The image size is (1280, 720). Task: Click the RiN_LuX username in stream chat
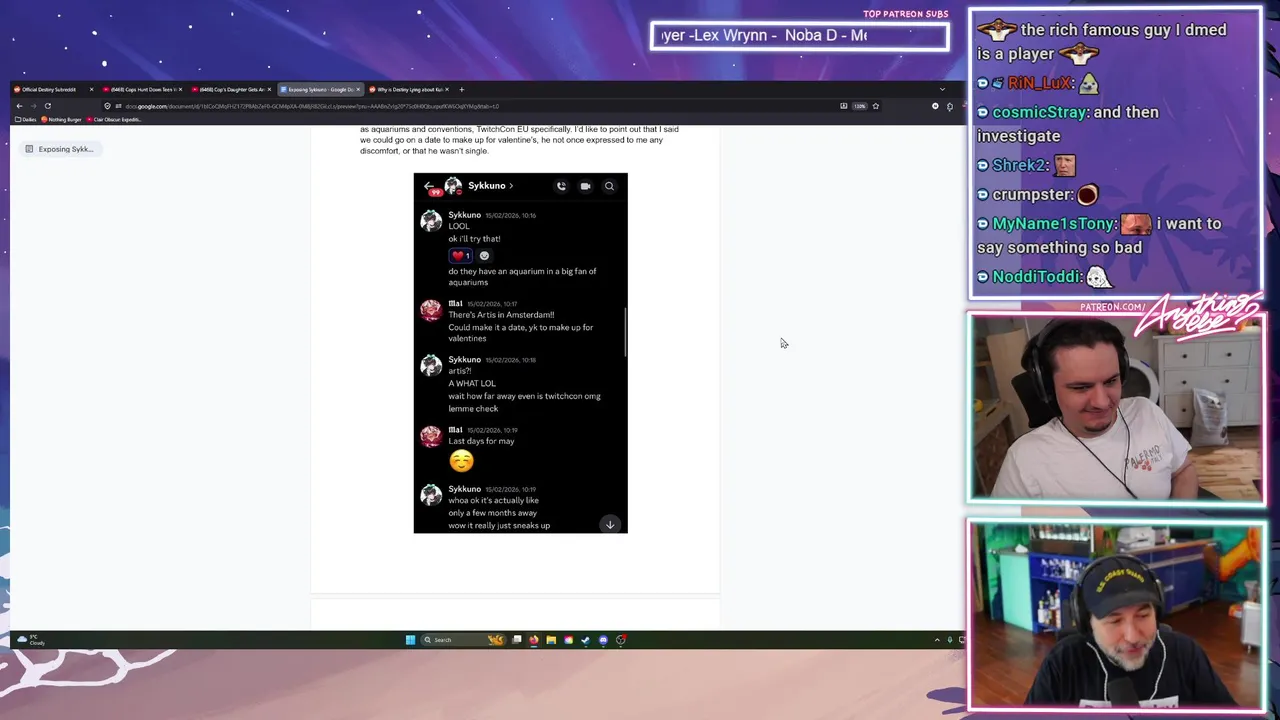1039,84
